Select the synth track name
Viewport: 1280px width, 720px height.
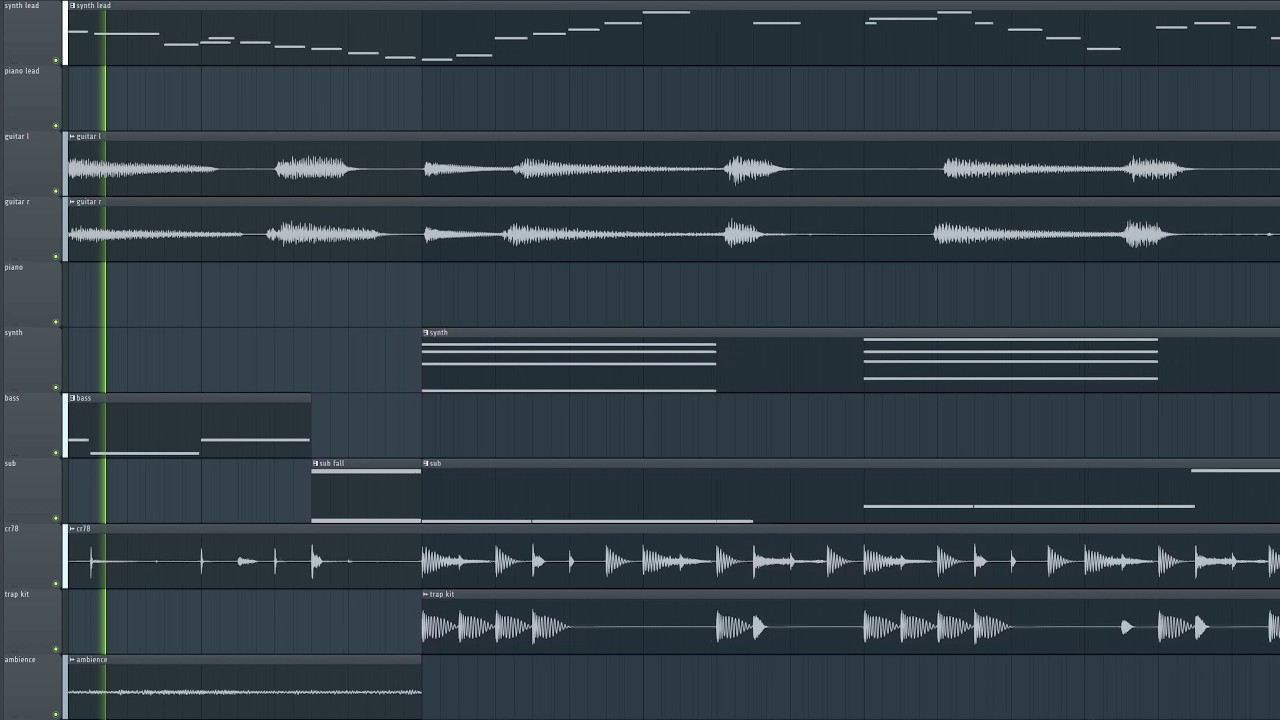click(x=13, y=333)
